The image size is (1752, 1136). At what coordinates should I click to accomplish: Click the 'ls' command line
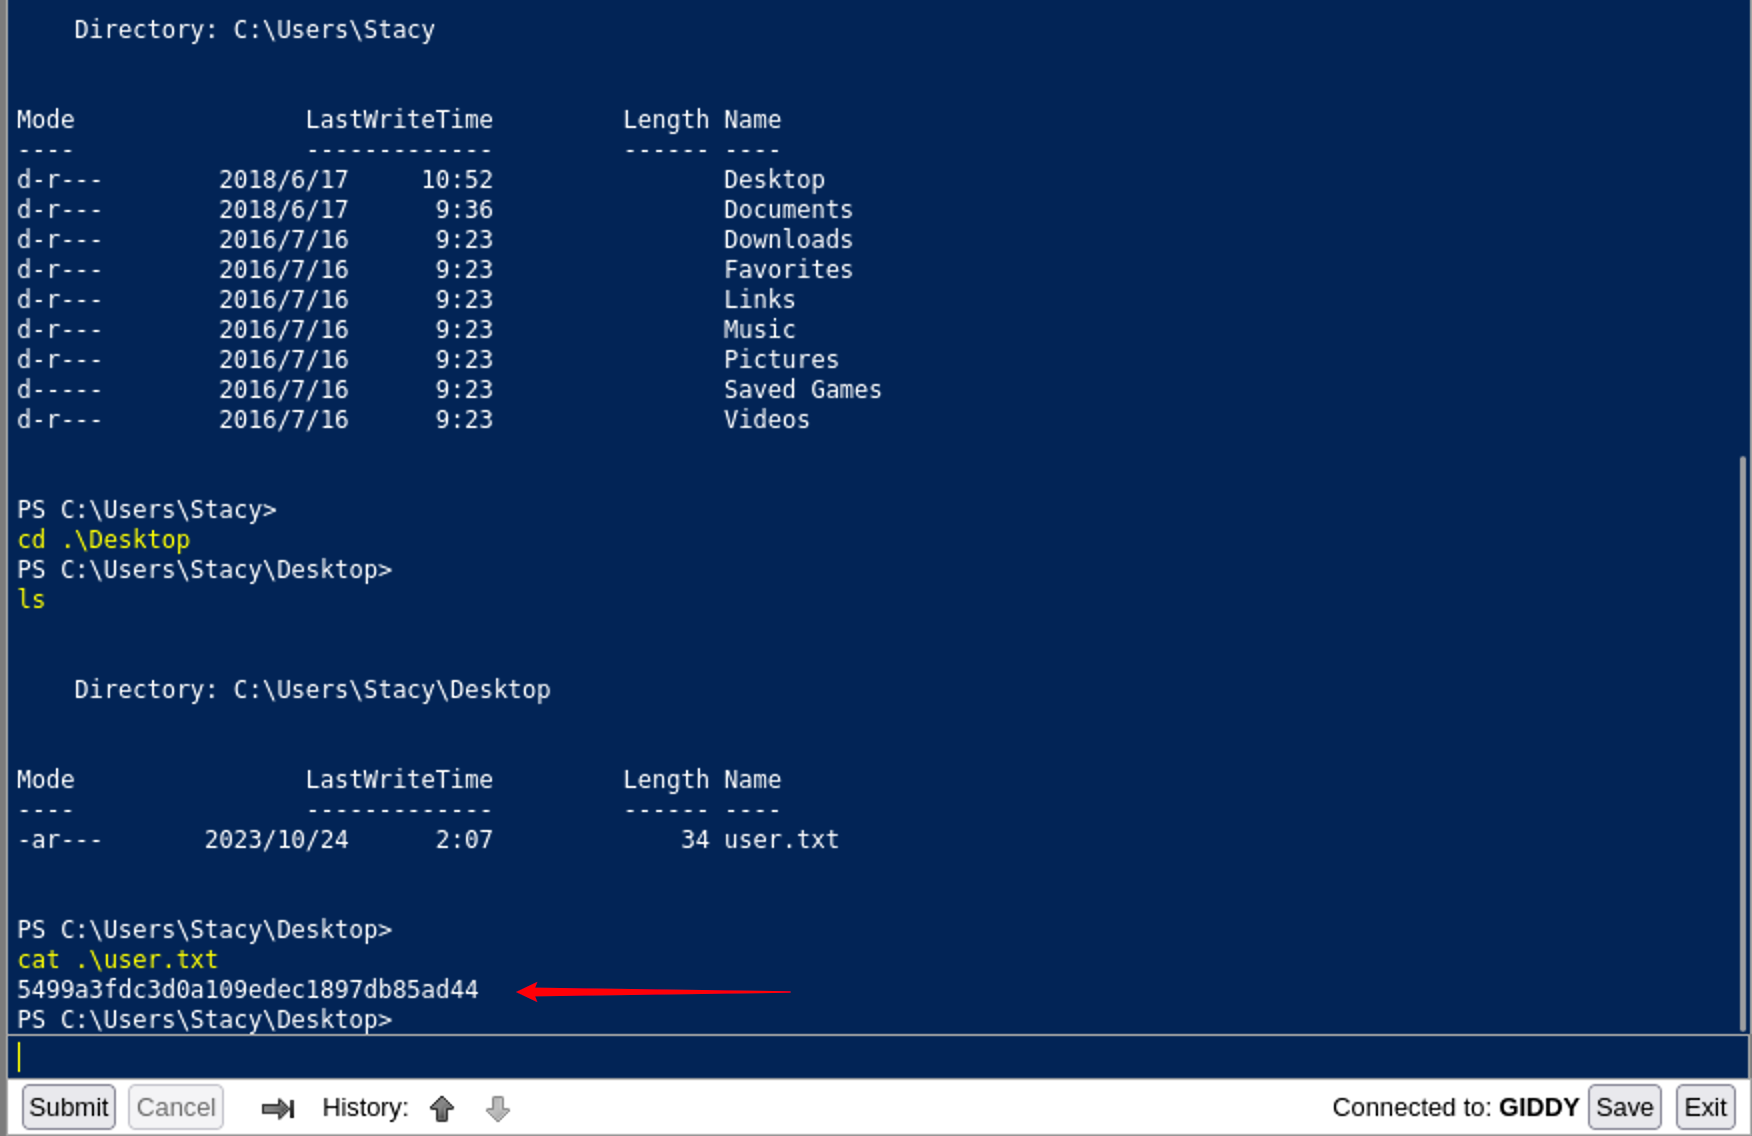point(31,599)
